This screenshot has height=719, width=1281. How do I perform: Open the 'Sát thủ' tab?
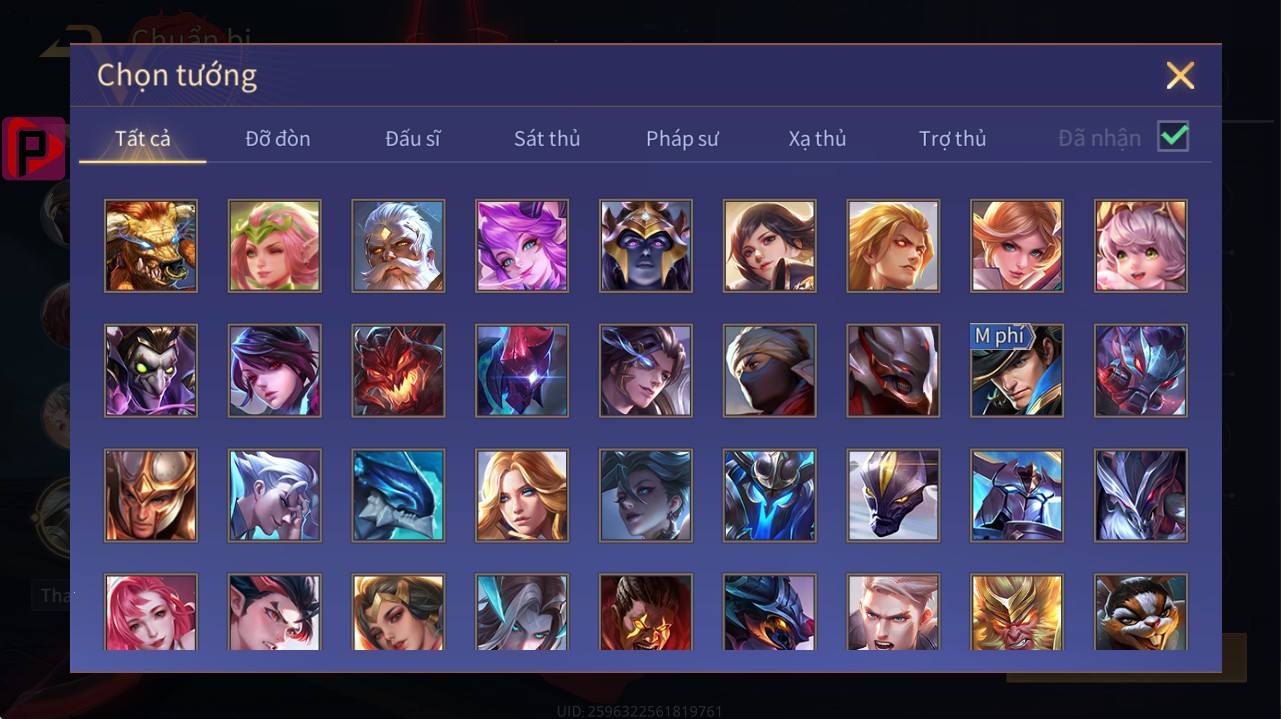[547, 138]
